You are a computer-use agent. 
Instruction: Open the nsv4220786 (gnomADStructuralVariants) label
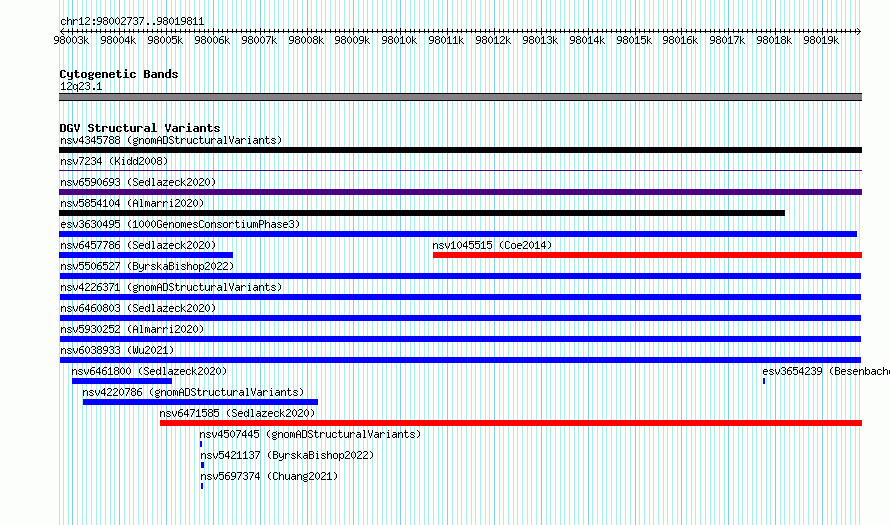pos(193,392)
